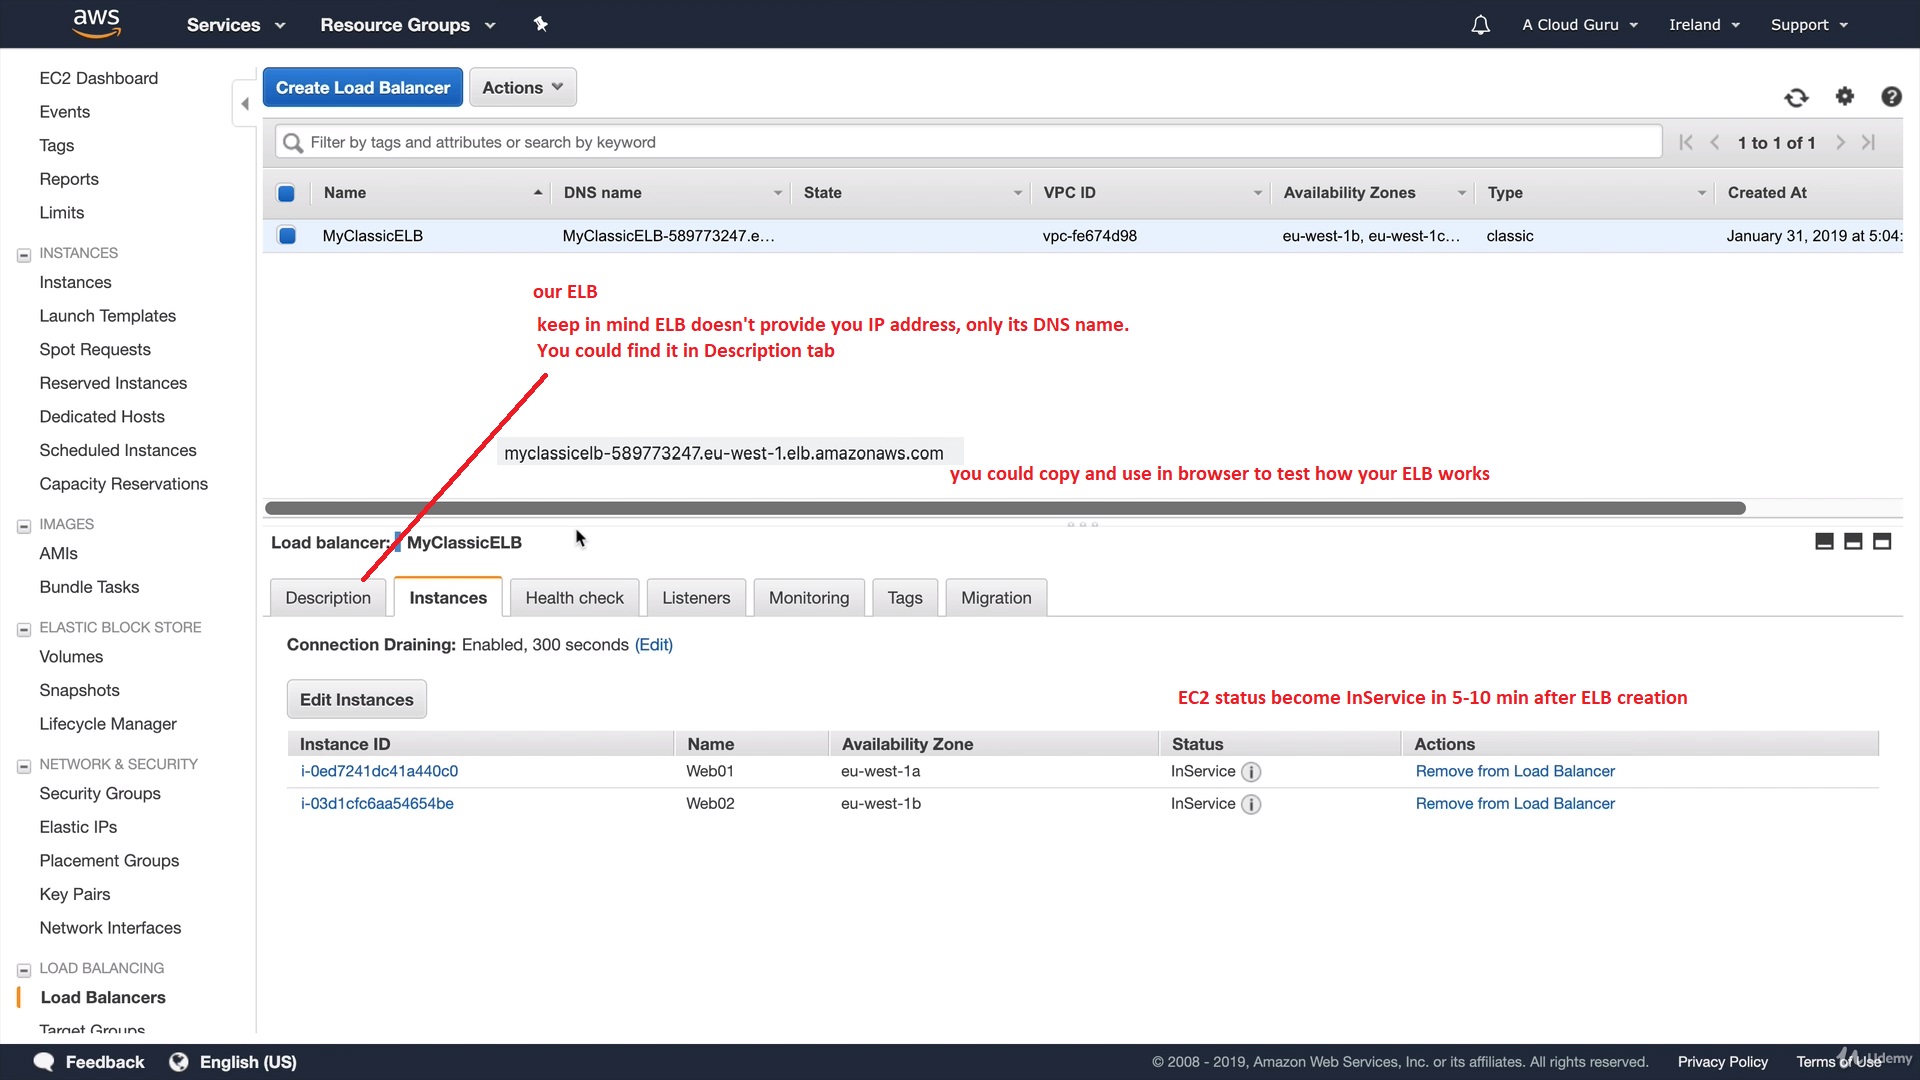
Task: Open the Ireland region dropdown
Action: (x=1704, y=25)
